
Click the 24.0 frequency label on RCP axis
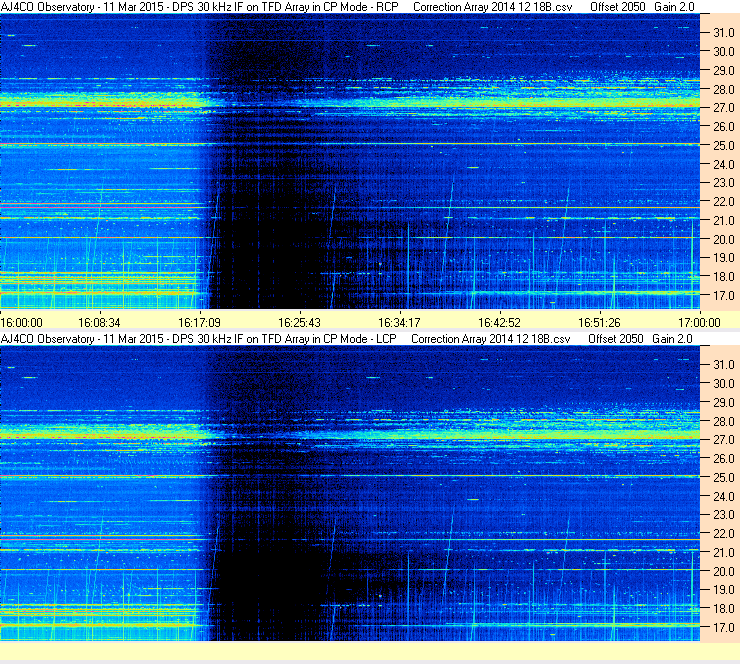[x=724, y=165]
